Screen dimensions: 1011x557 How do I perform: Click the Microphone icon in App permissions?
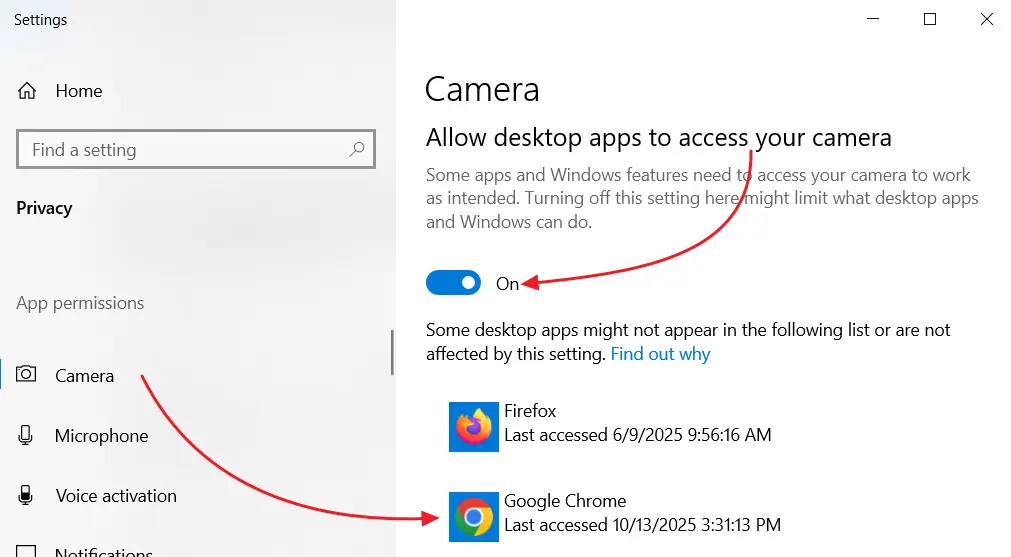27,436
